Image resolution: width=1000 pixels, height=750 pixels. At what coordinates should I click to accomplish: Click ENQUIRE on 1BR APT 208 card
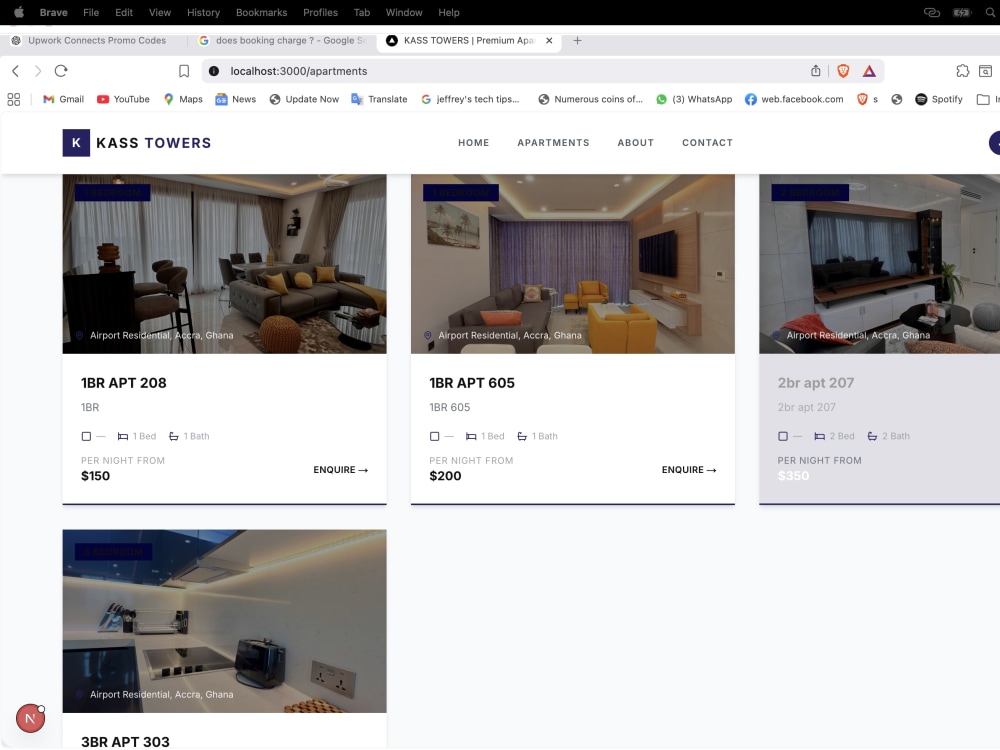(x=341, y=469)
